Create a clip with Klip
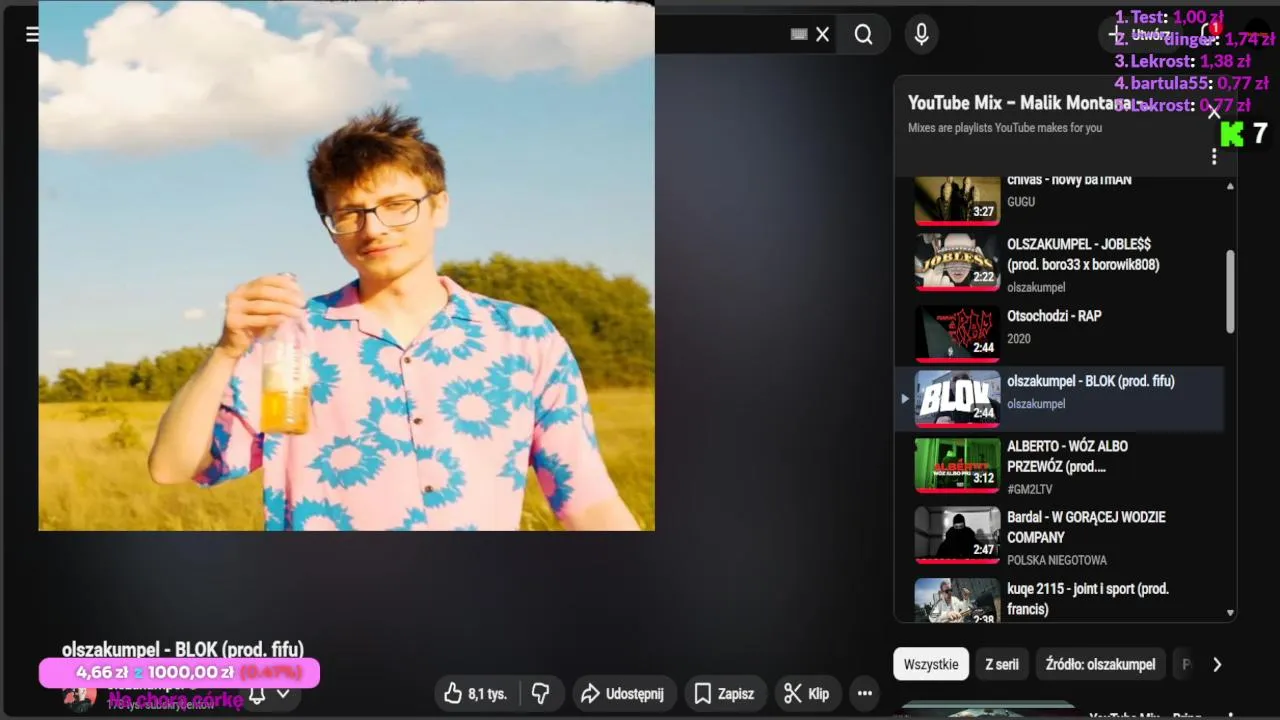 click(x=806, y=693)
